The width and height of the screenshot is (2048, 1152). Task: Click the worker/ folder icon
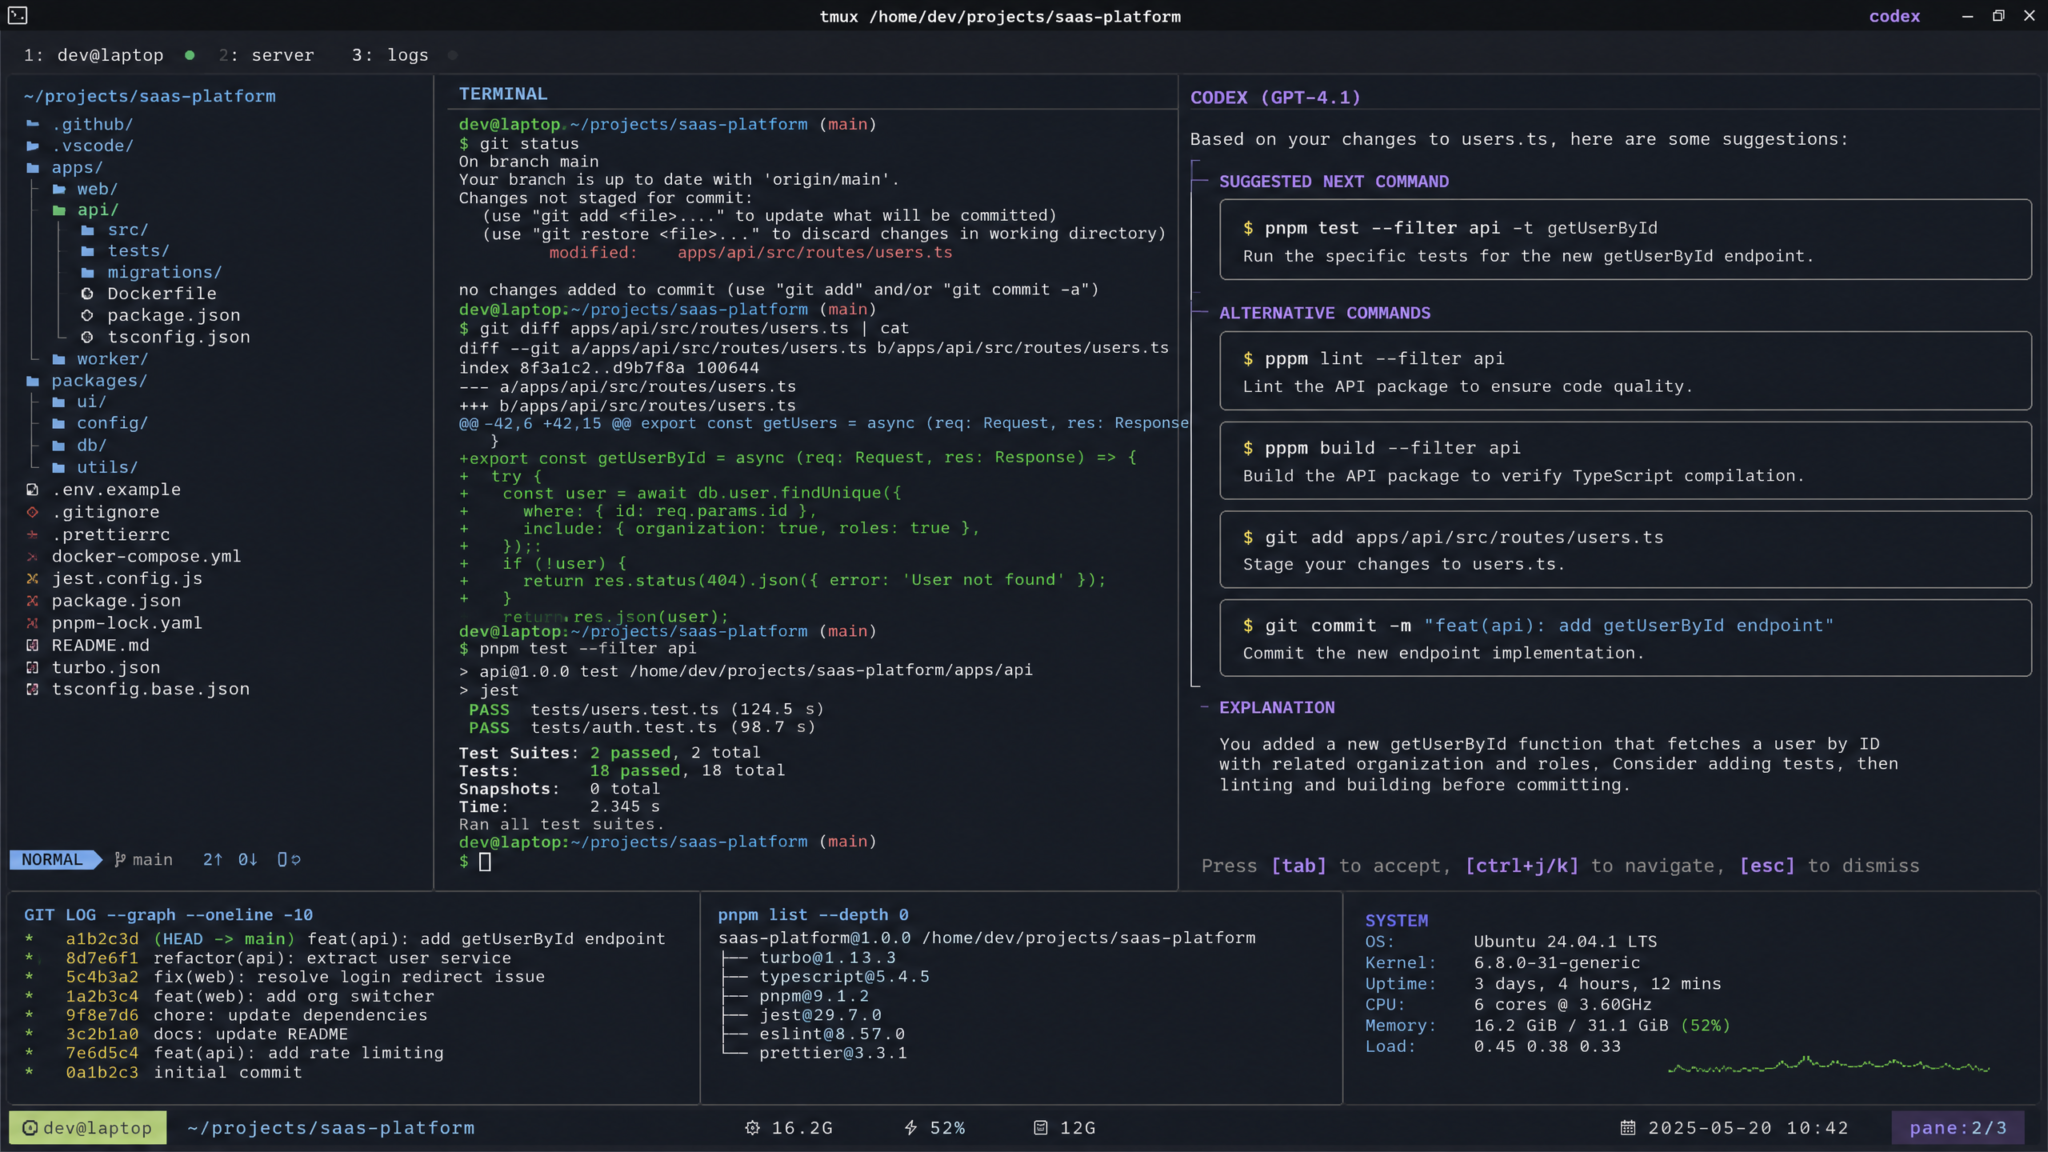[x=59, y=359]
